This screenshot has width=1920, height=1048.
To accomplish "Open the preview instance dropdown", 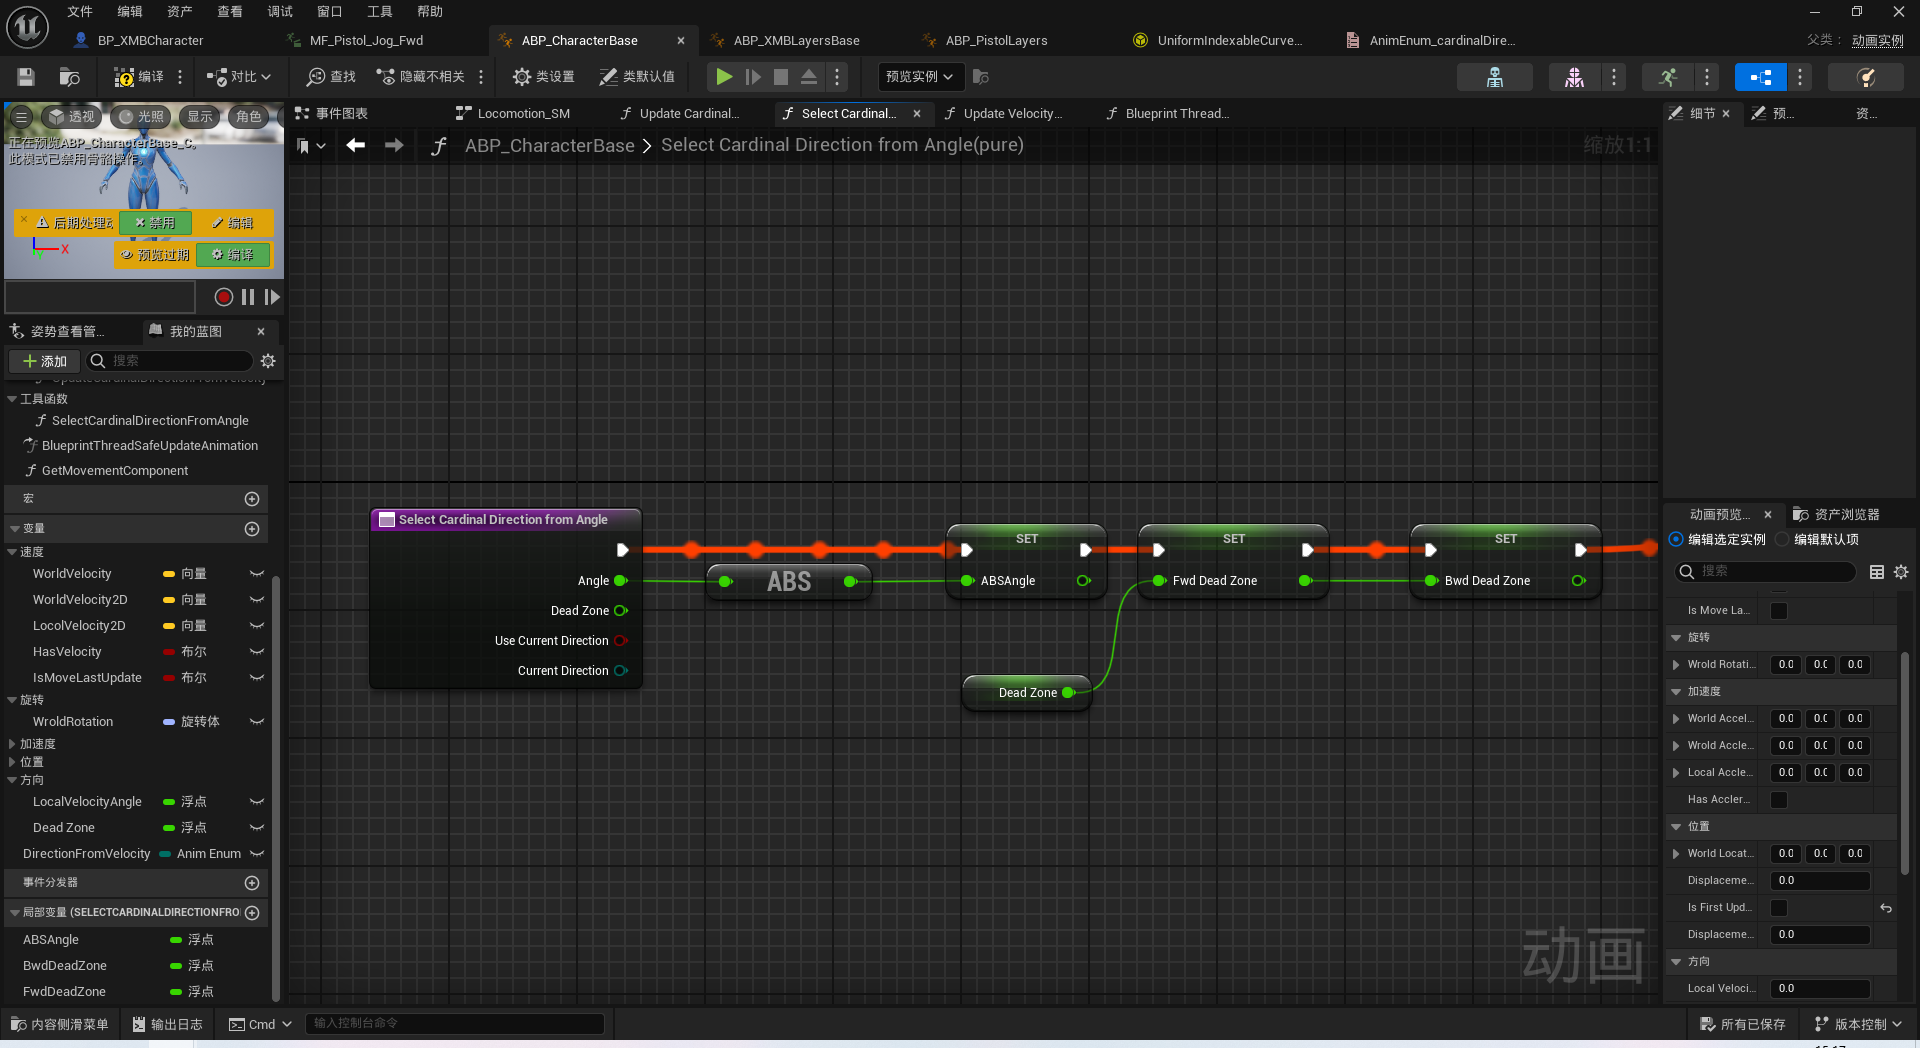I will point(920,77).
